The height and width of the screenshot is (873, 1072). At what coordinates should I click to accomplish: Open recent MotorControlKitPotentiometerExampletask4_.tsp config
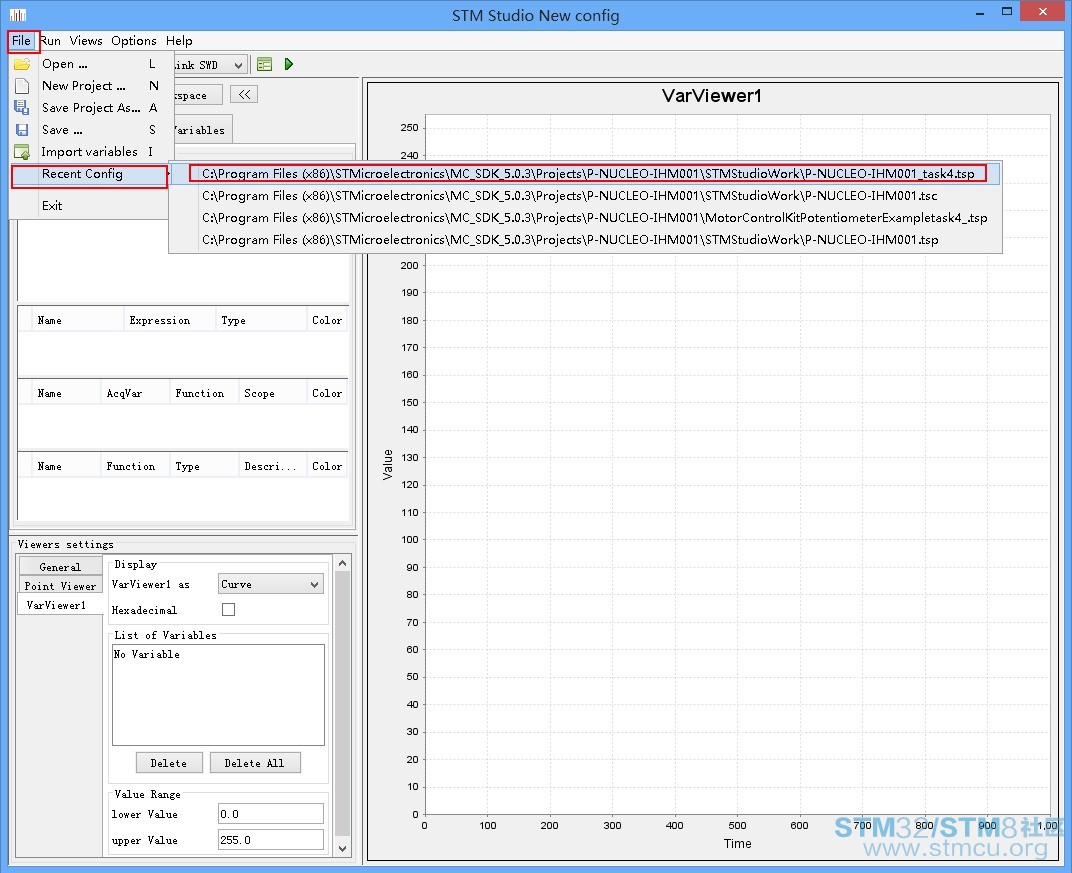pyautogui.click(x=586, y=217)
